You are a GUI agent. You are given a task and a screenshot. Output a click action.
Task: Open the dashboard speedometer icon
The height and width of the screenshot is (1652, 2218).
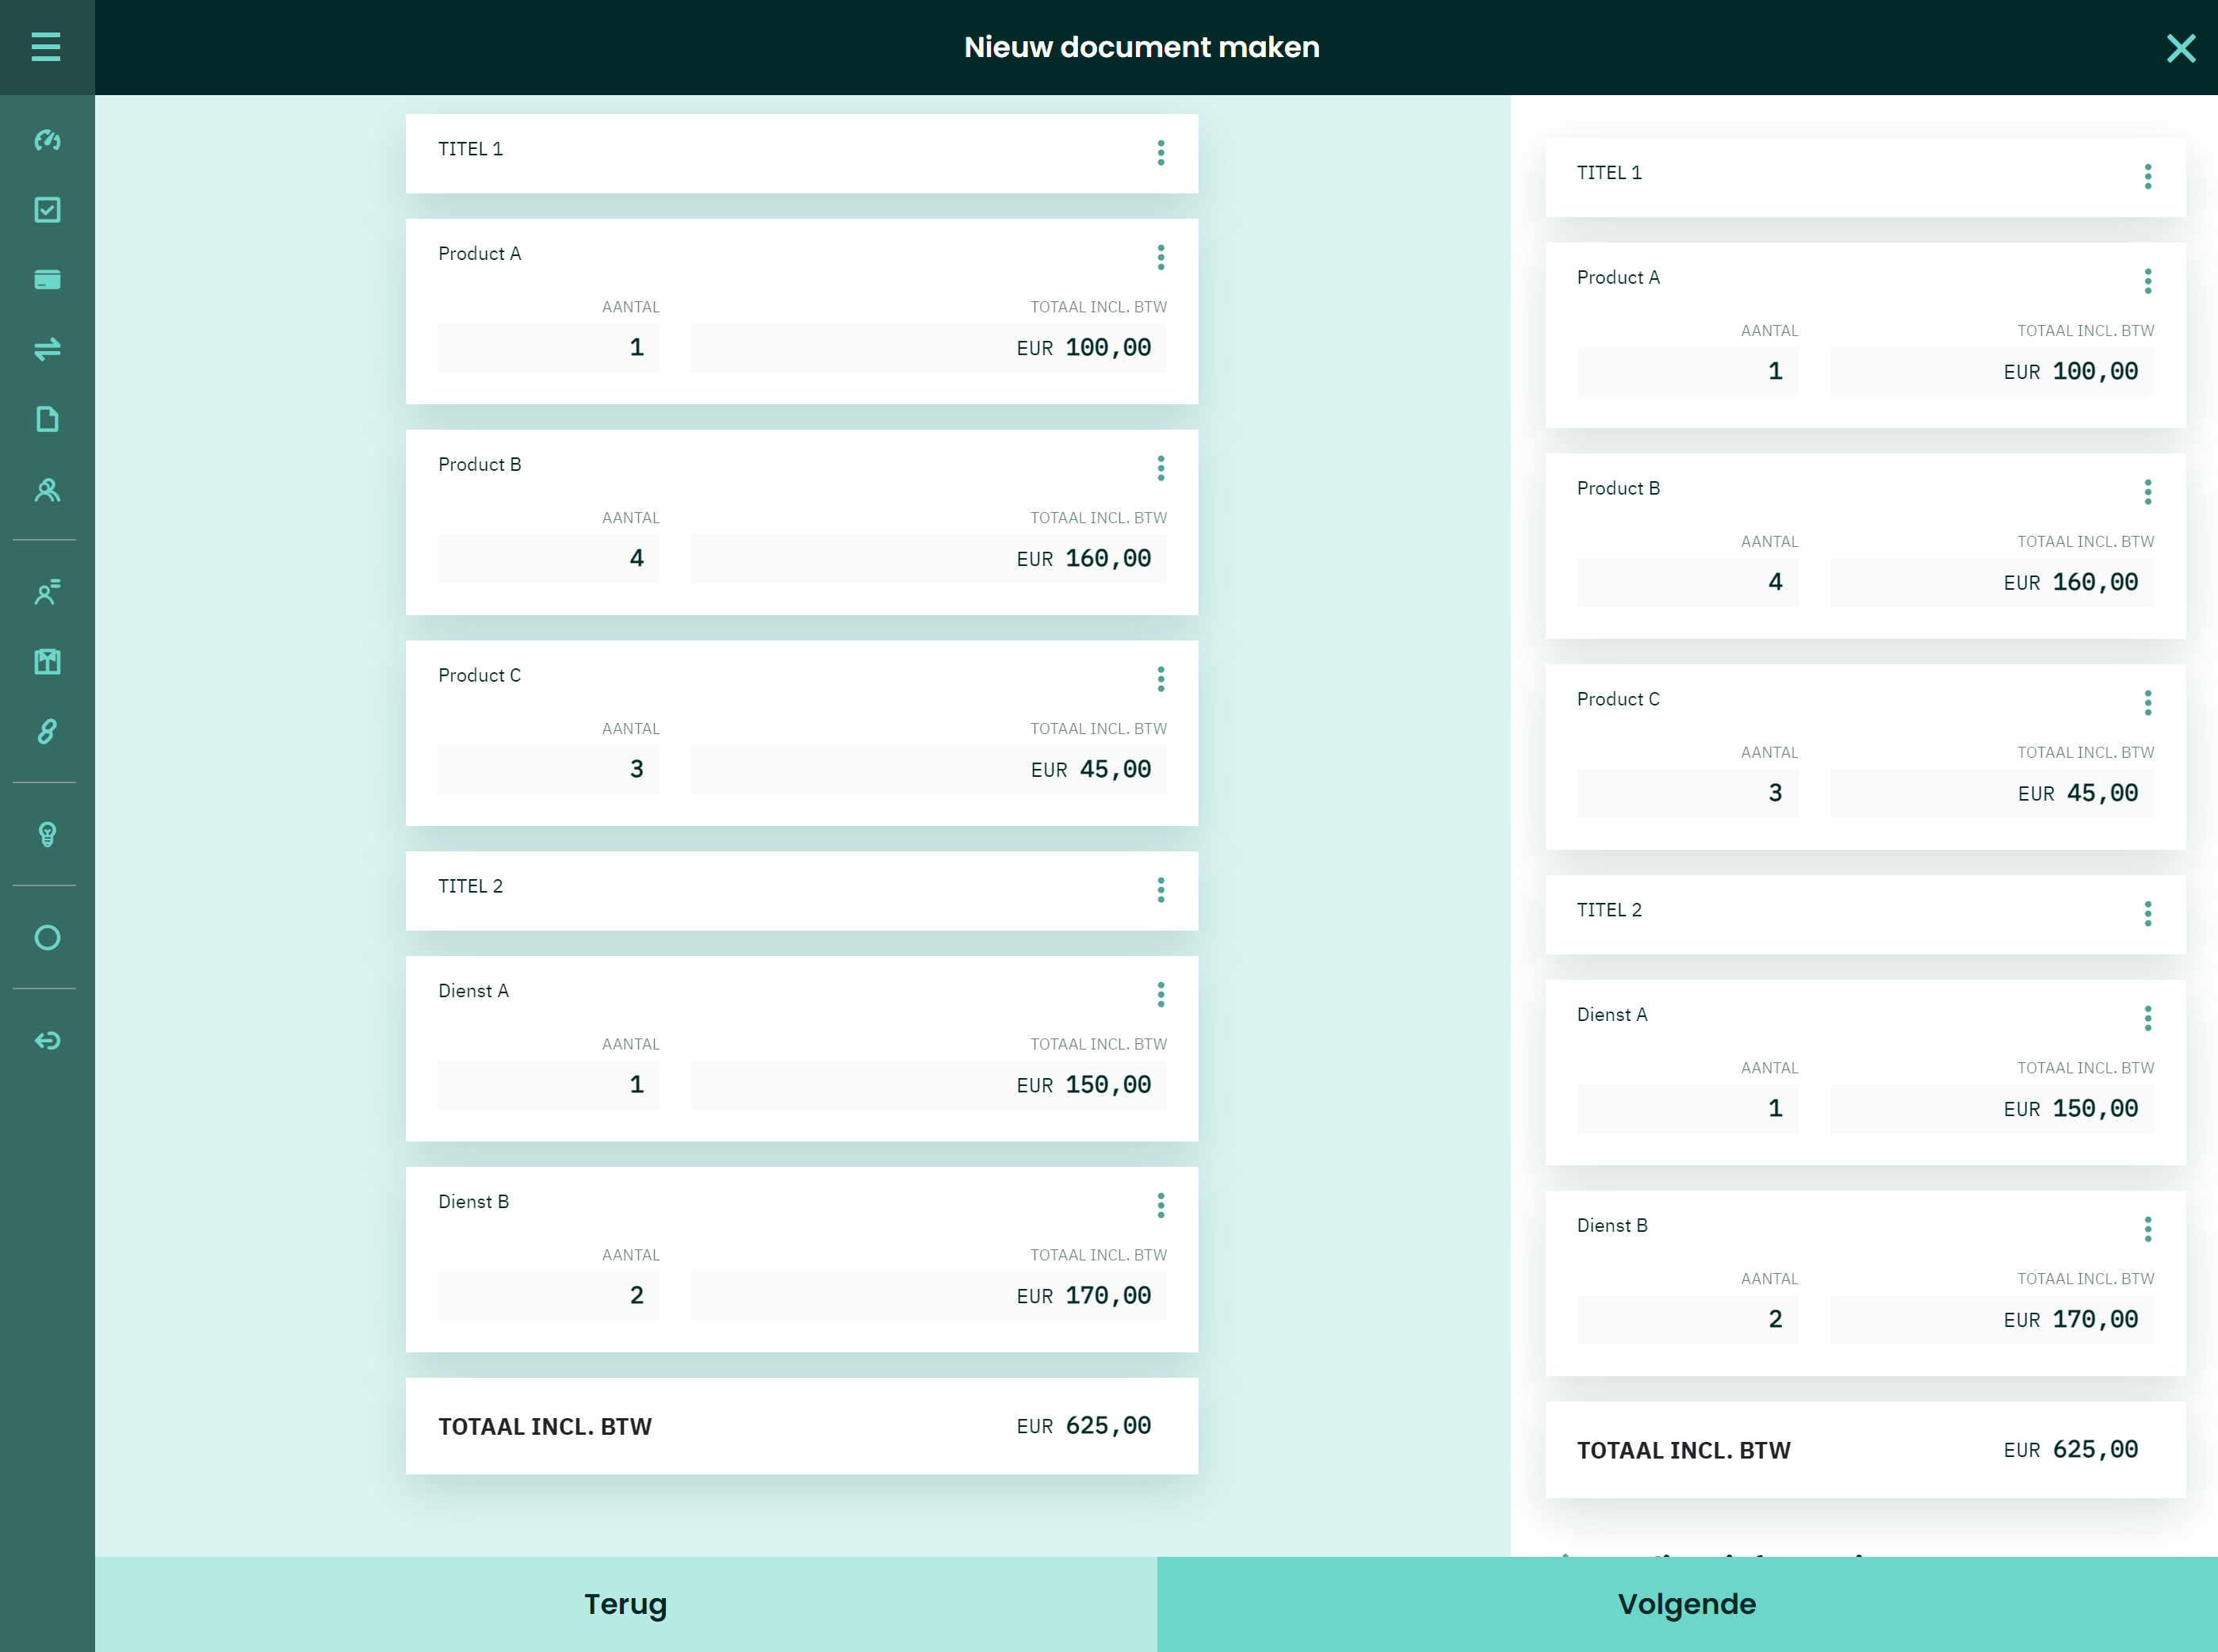coord(47,140)
